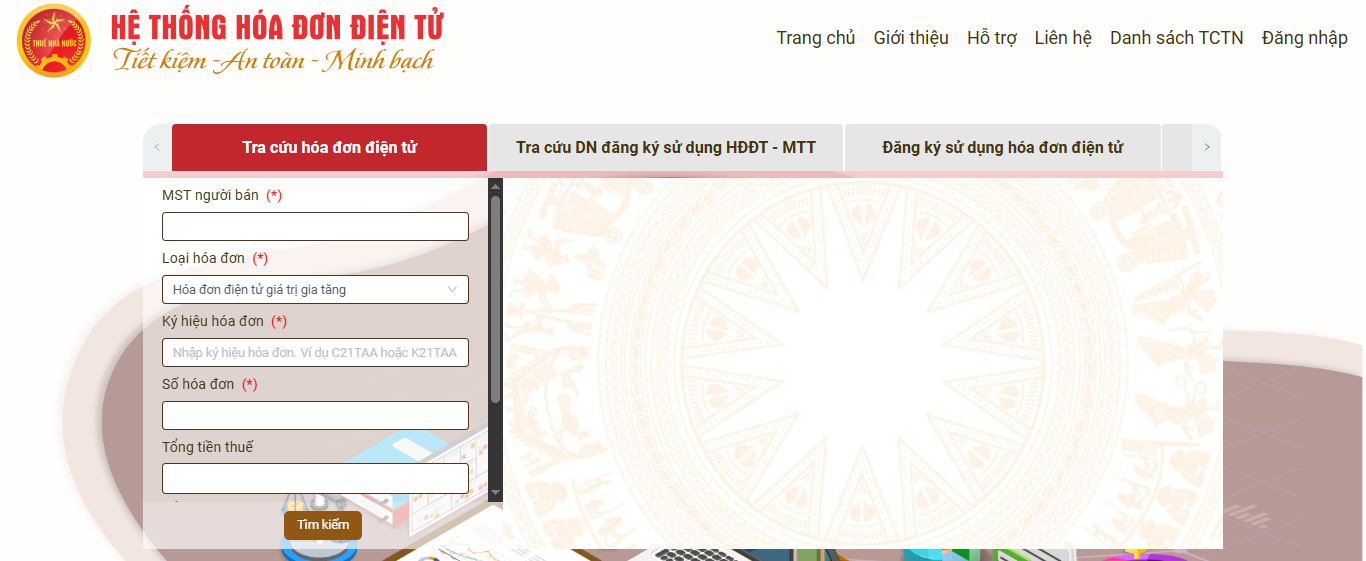Open the Giới thiệu page
Image resolution: width=1366 pixels, height=561 pixels.
(x=911, y=38)
